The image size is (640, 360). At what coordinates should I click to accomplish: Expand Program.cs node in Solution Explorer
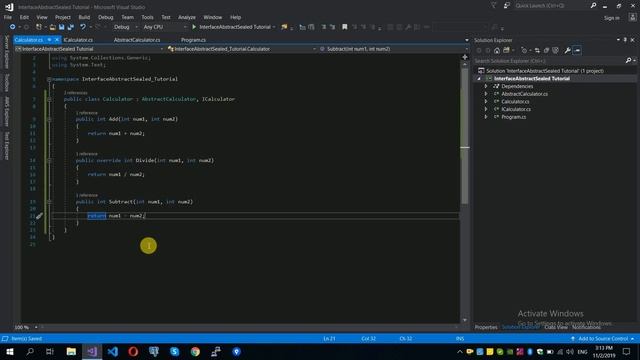pyautogui.click(x=486, y=117)
